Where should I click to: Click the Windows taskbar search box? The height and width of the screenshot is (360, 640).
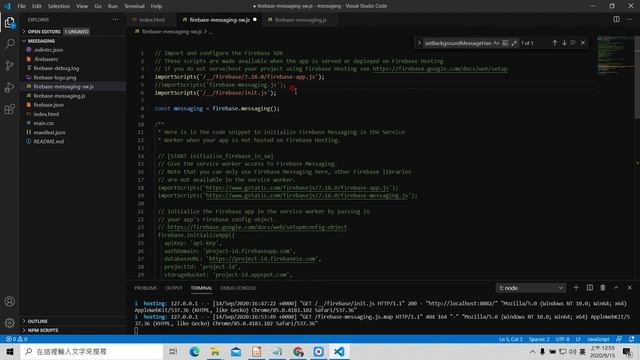pos(92,351)
